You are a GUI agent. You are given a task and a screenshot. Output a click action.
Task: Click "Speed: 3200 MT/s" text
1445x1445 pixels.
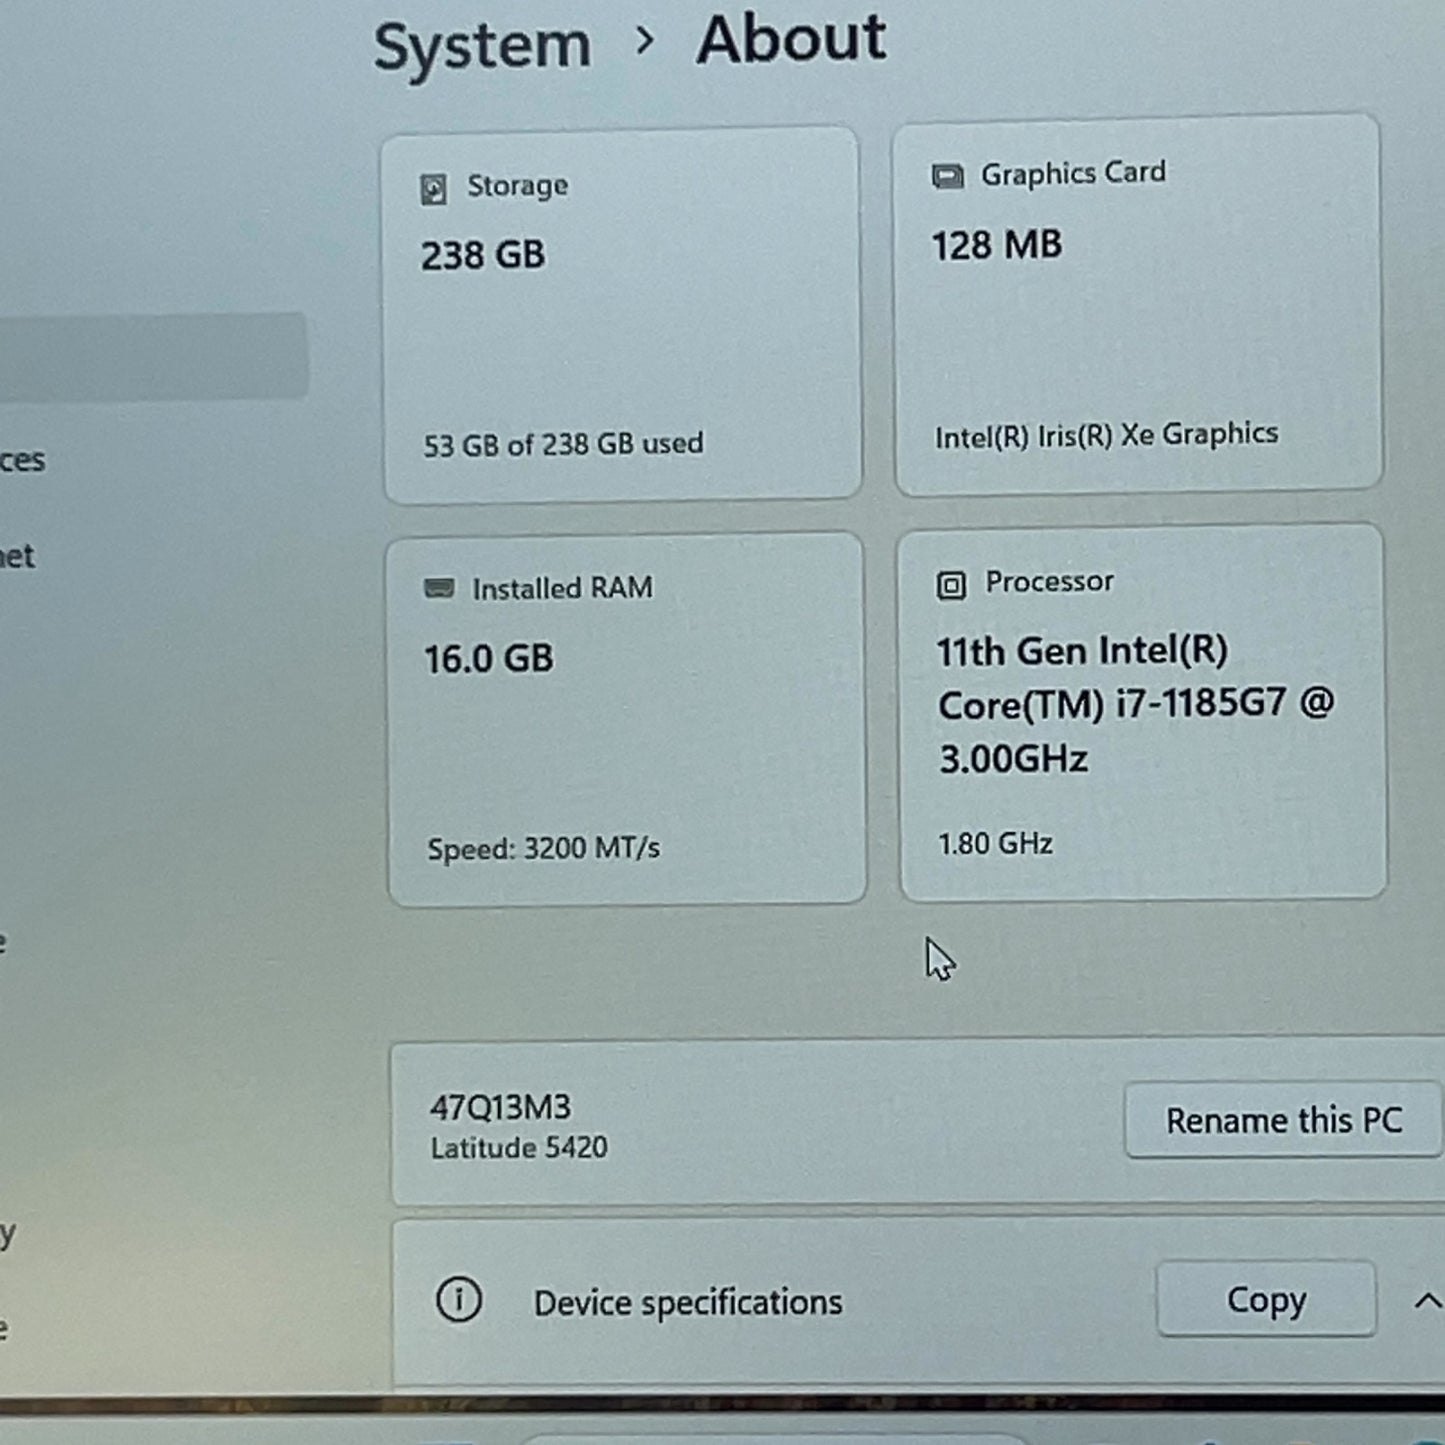543,848
